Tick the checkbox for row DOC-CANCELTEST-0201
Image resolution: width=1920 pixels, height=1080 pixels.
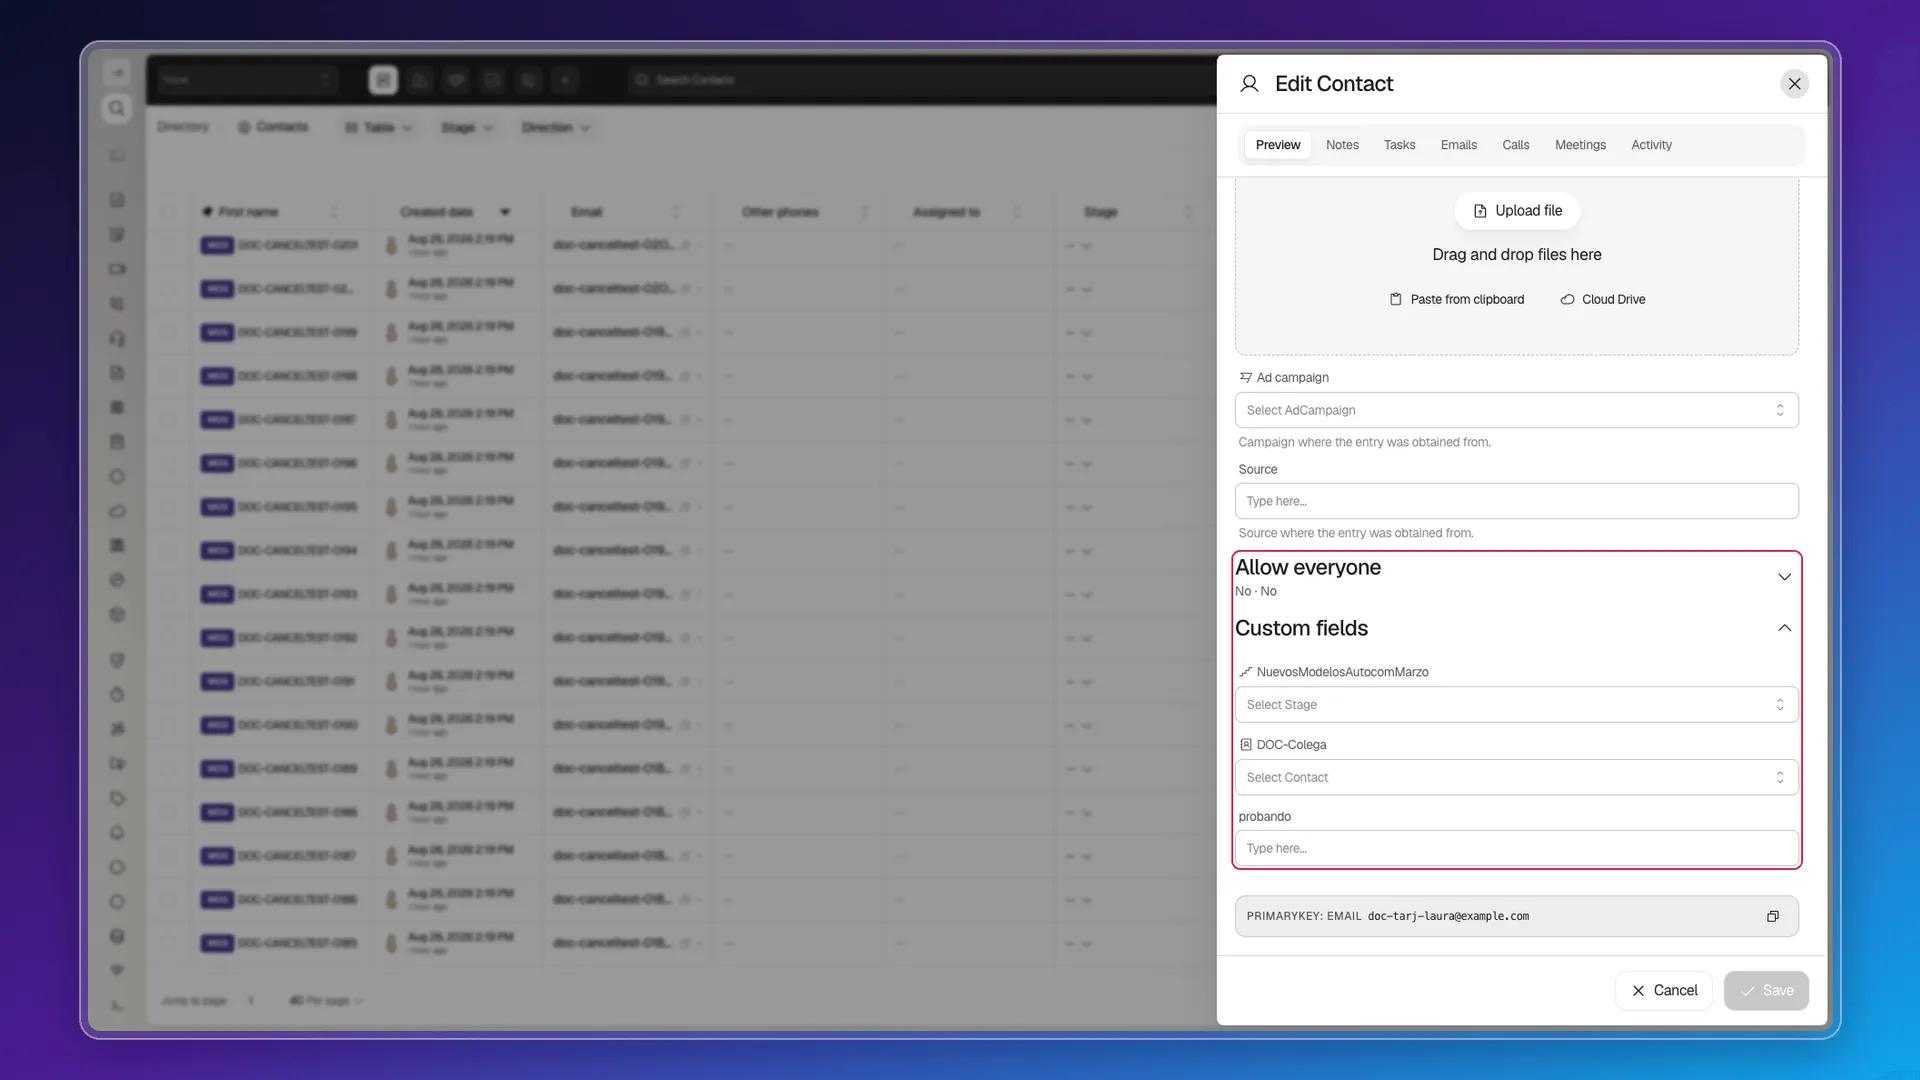point(169,245)
